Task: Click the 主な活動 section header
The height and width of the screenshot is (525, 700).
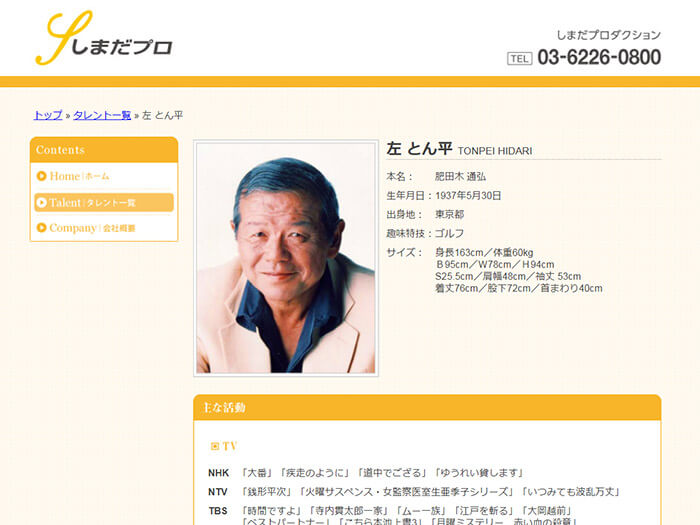Action: pyautogui.click(x=427, y=408)
